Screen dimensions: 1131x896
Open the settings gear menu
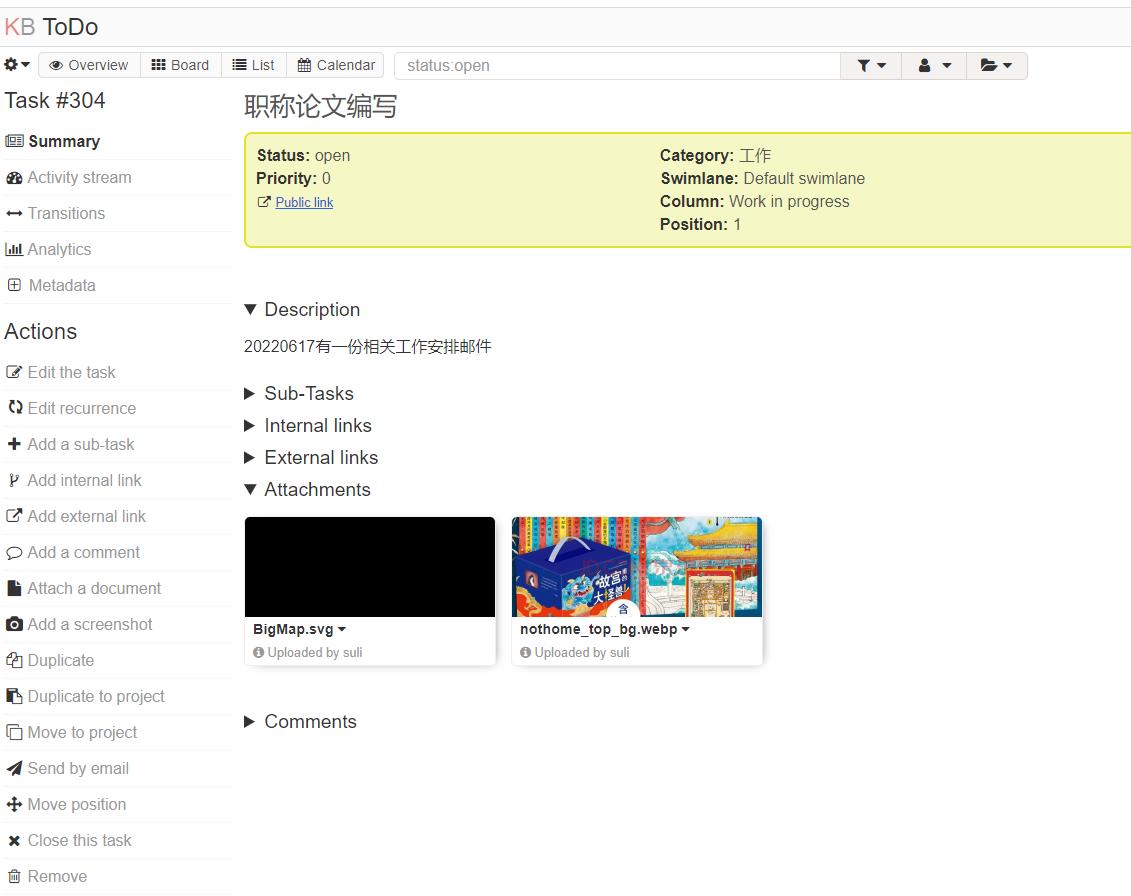click(15, 64)
